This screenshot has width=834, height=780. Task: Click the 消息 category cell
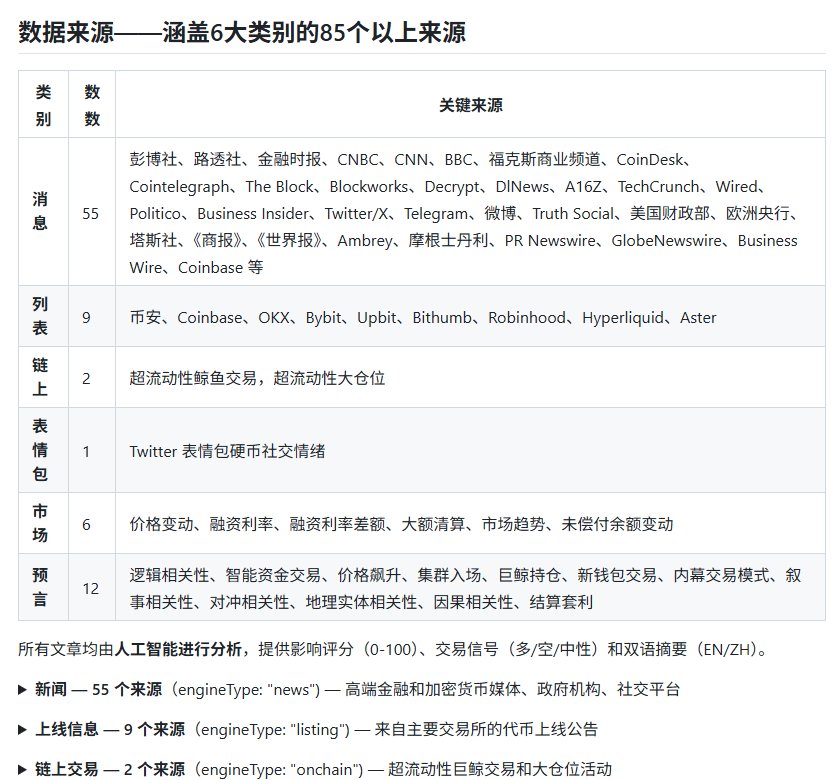click(44, 212)
